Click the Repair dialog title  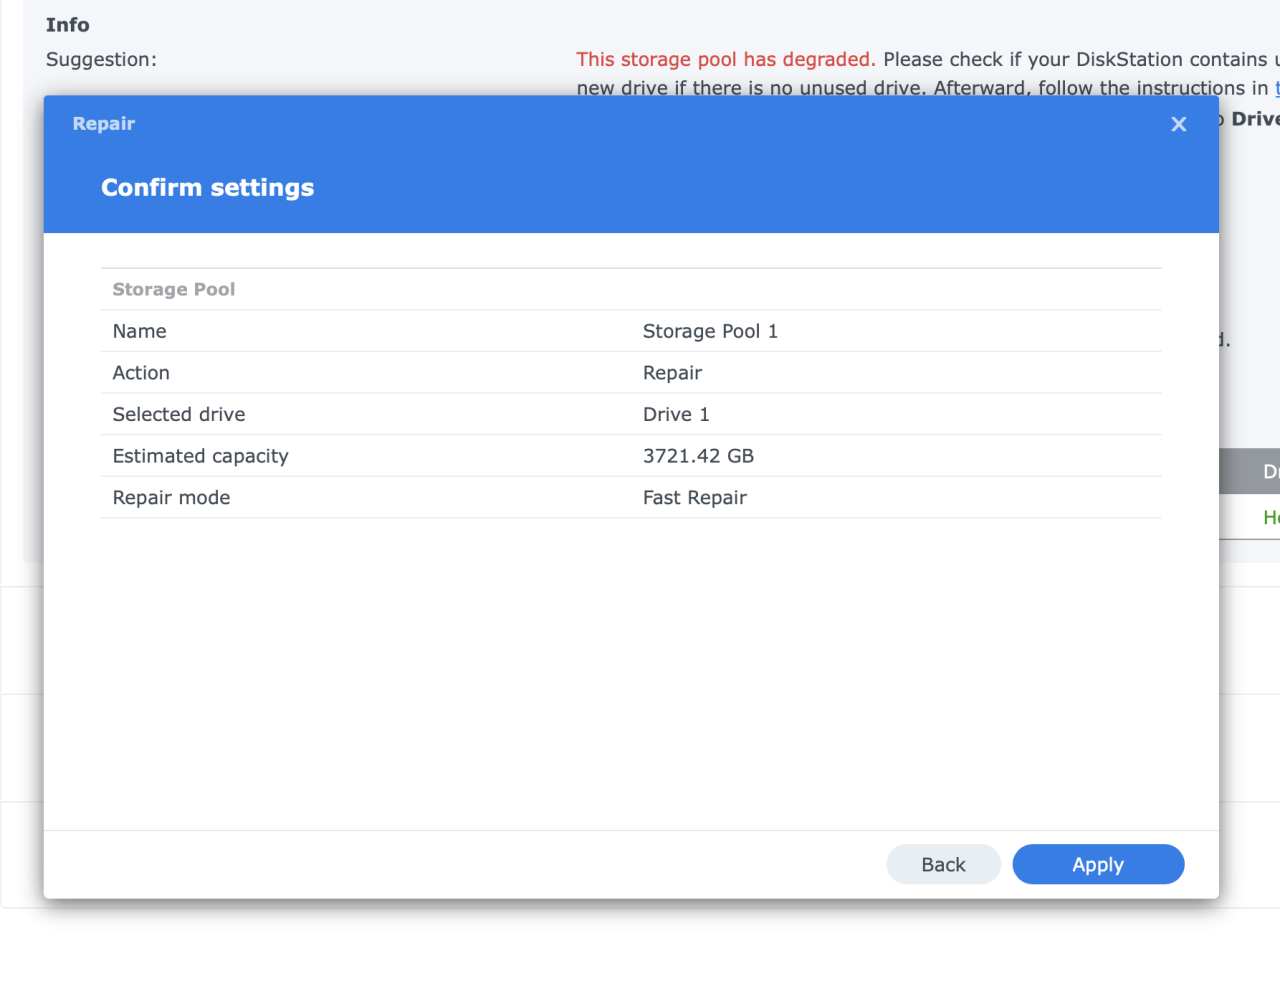[x=103, y=124]
